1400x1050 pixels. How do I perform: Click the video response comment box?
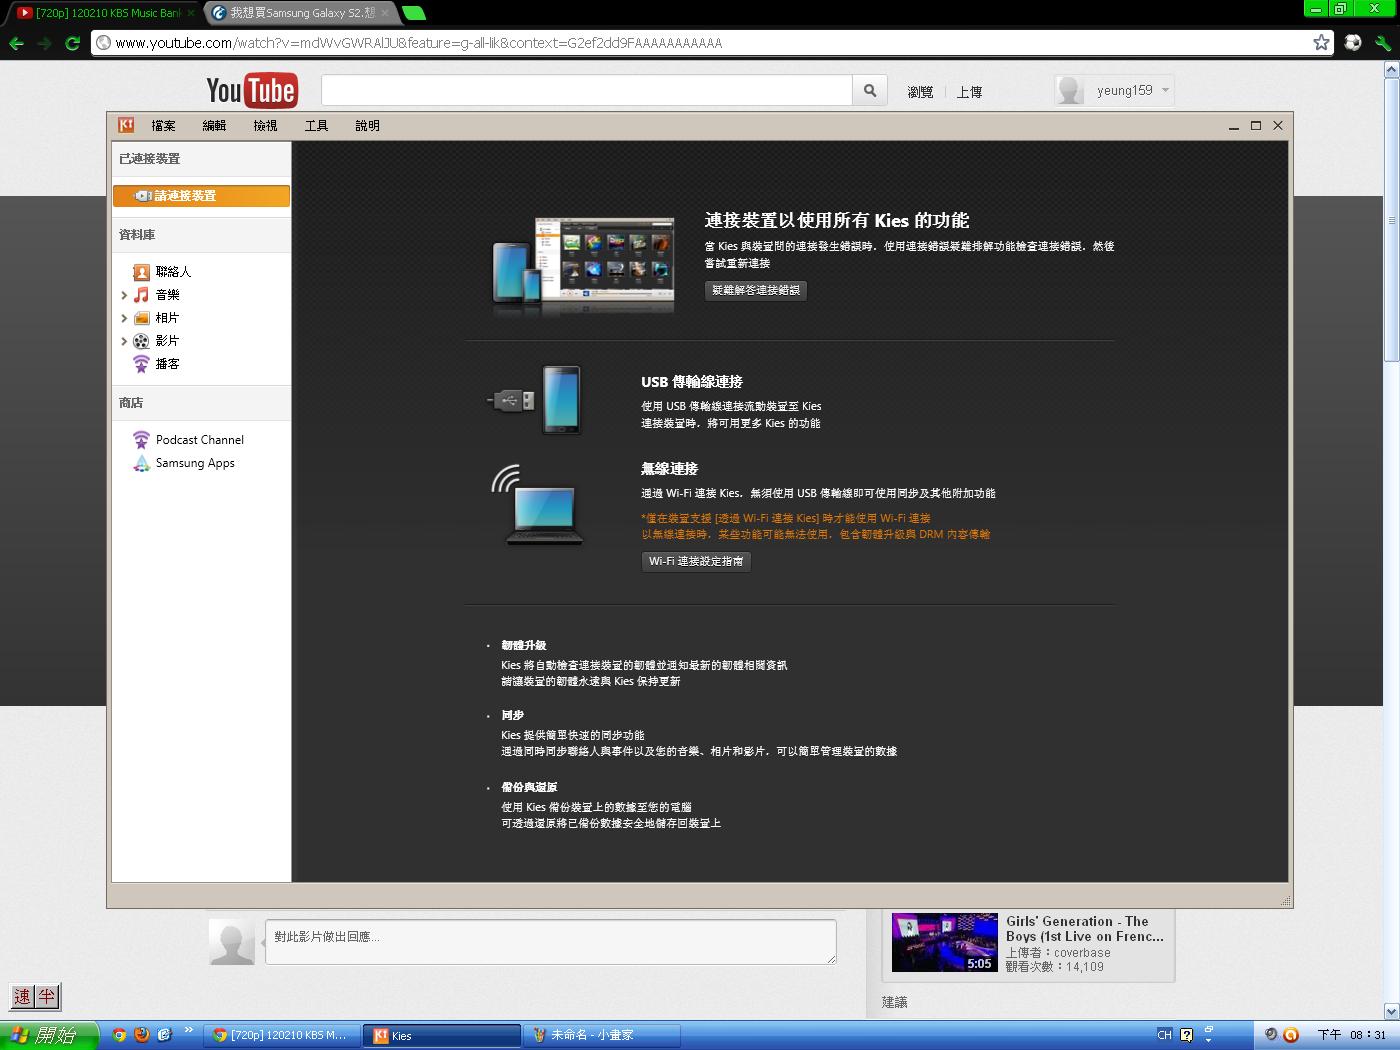tap(551, 942)
